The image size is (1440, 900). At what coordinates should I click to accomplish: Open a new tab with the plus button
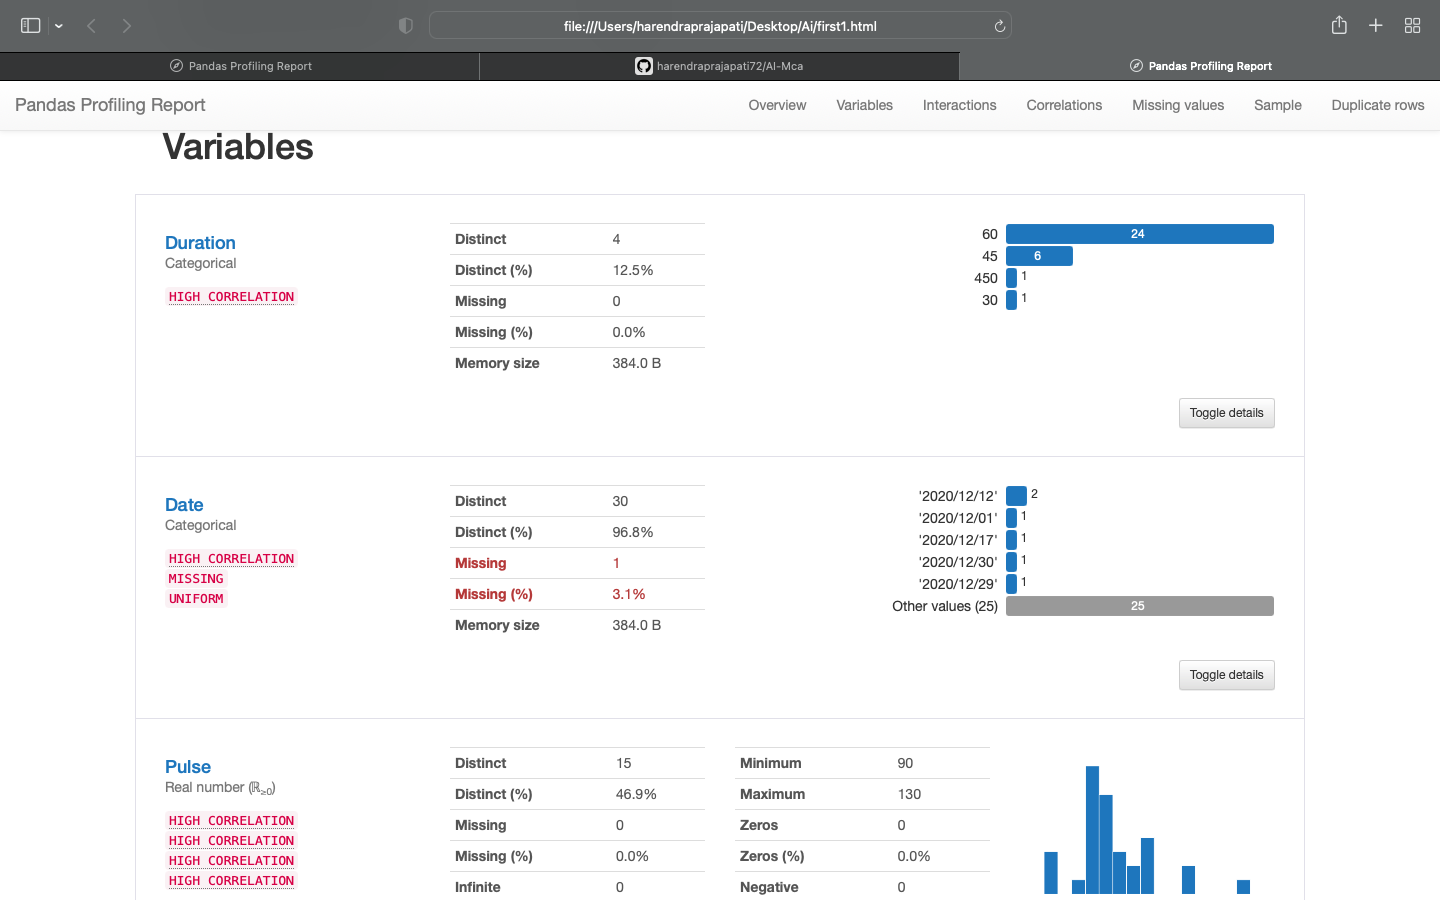click(1375, 25)
